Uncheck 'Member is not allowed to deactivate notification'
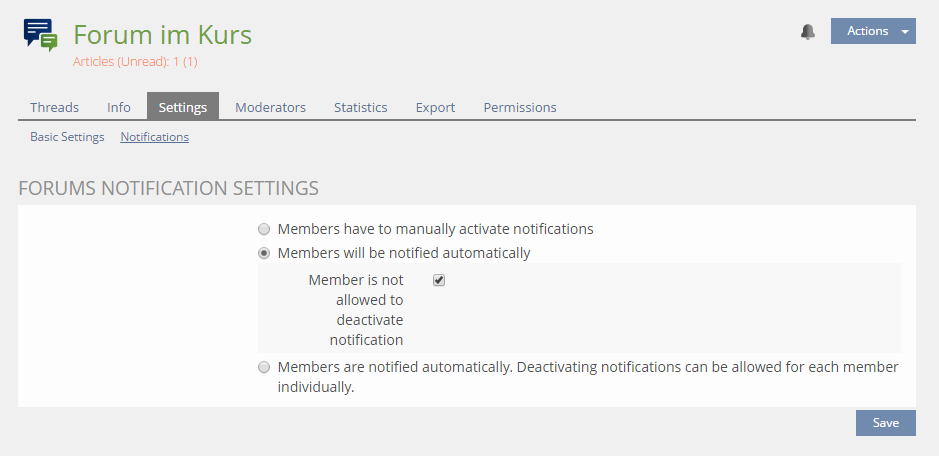This screenshot has height=456, width=939. 439,280
